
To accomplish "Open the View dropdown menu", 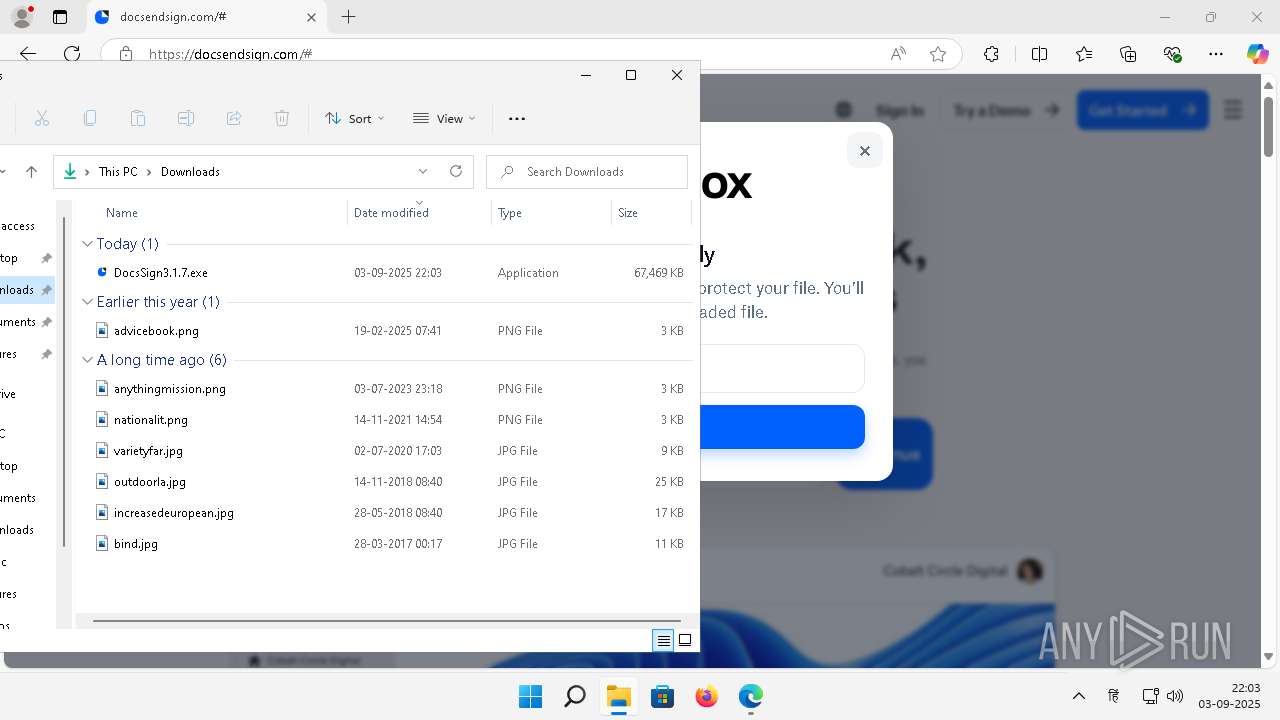I will [445, 118].
